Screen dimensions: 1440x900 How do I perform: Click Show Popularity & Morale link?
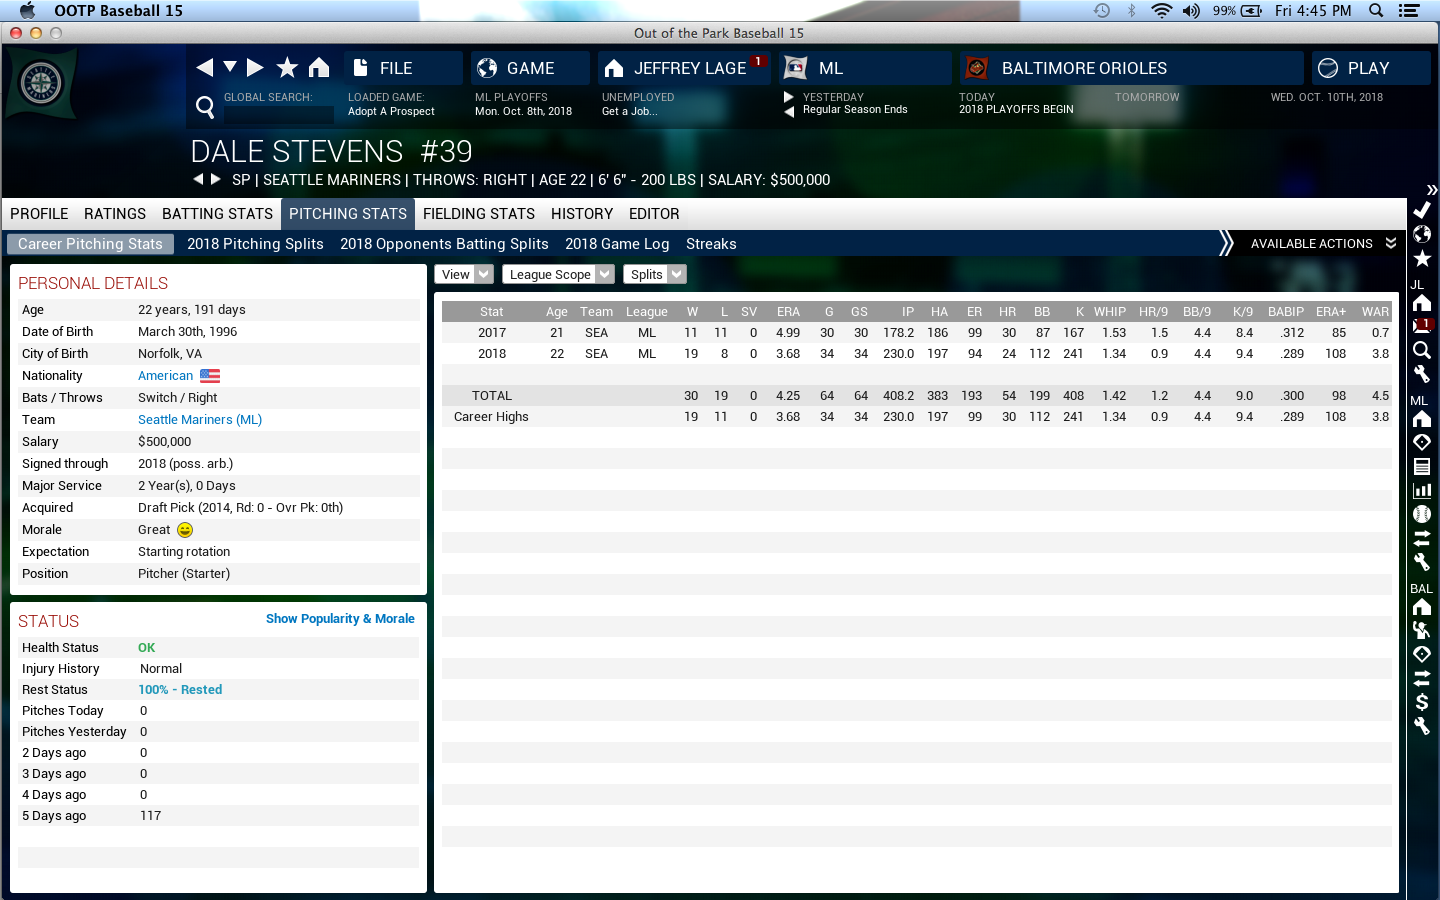[x=340, y=619]
